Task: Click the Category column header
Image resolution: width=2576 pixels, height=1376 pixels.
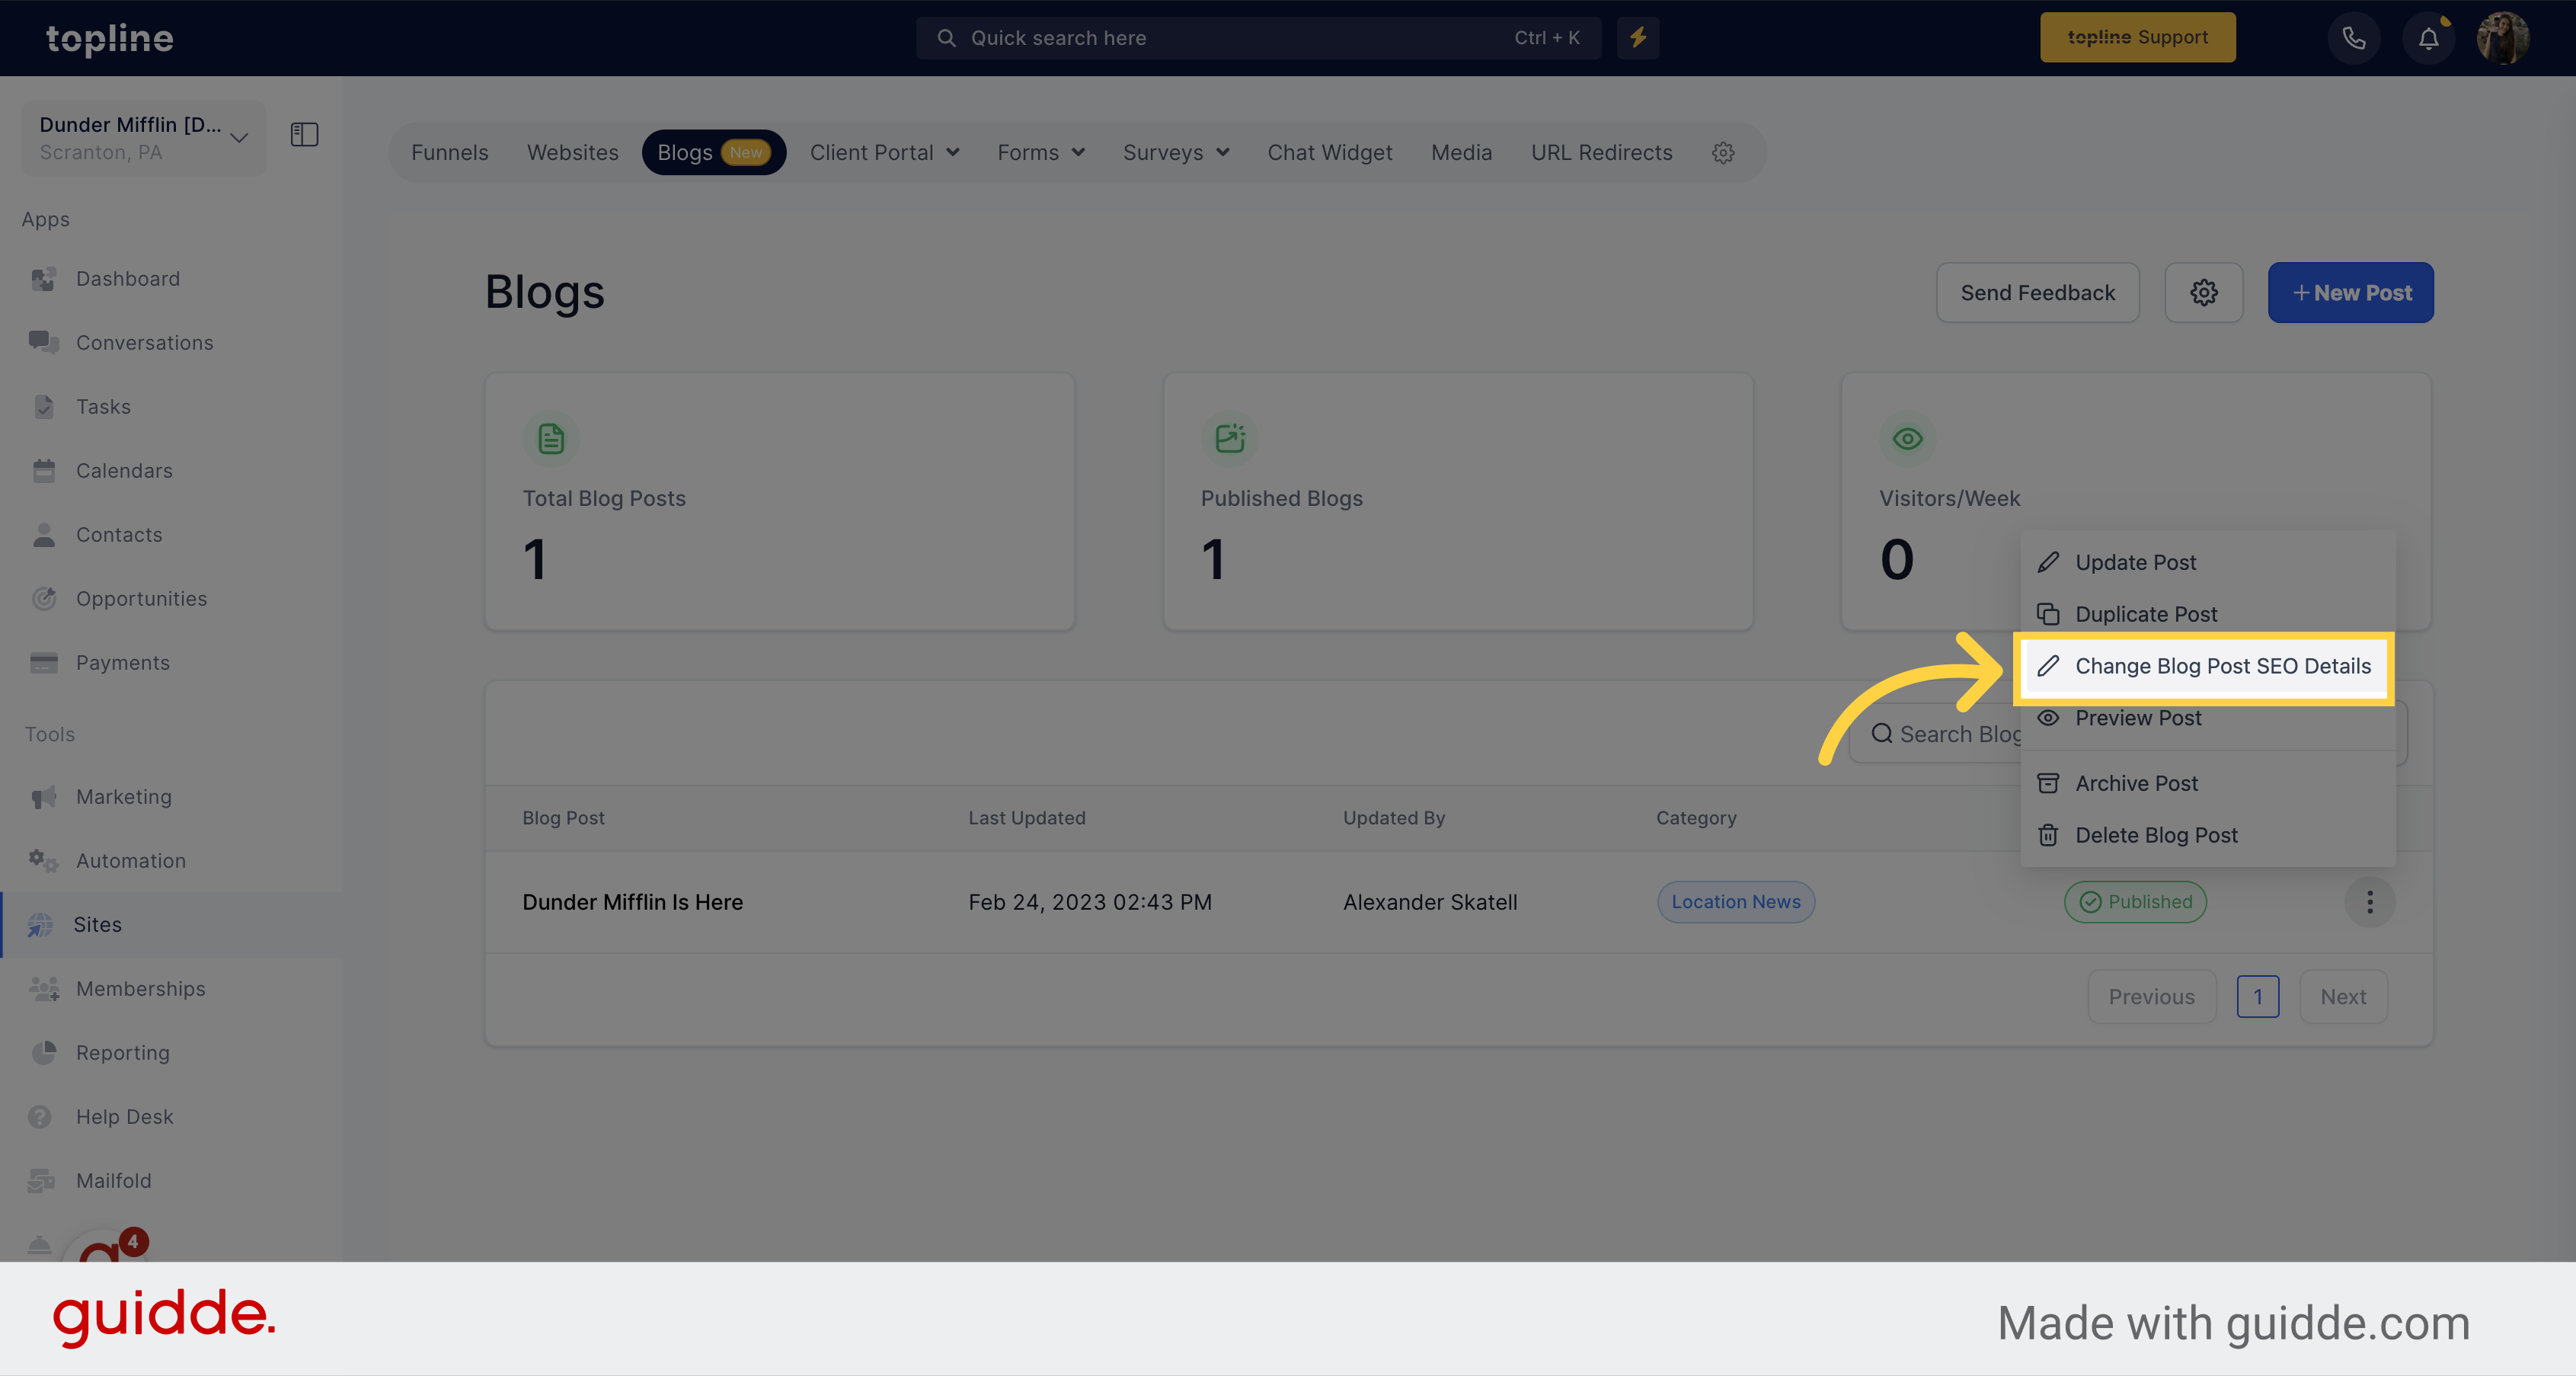Action: pyautogui.click(x=1696, y=818)
